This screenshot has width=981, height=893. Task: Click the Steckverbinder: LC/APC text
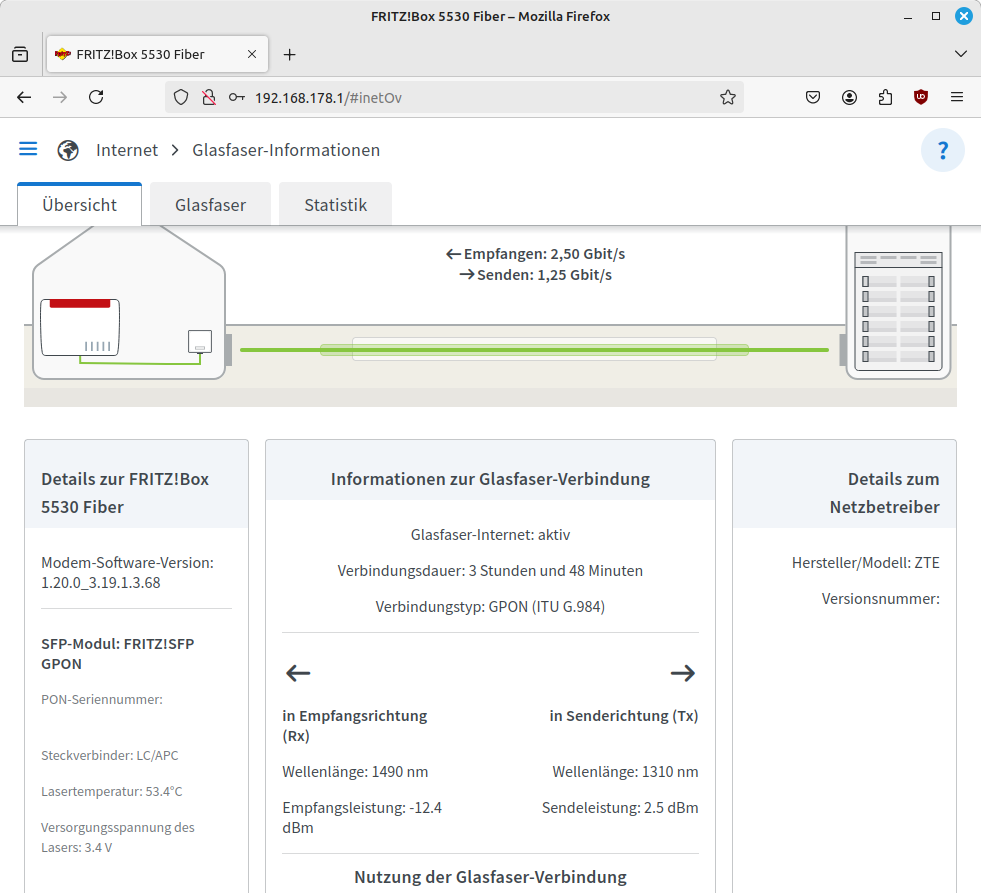pyautogui.click(x=109, y=755)
